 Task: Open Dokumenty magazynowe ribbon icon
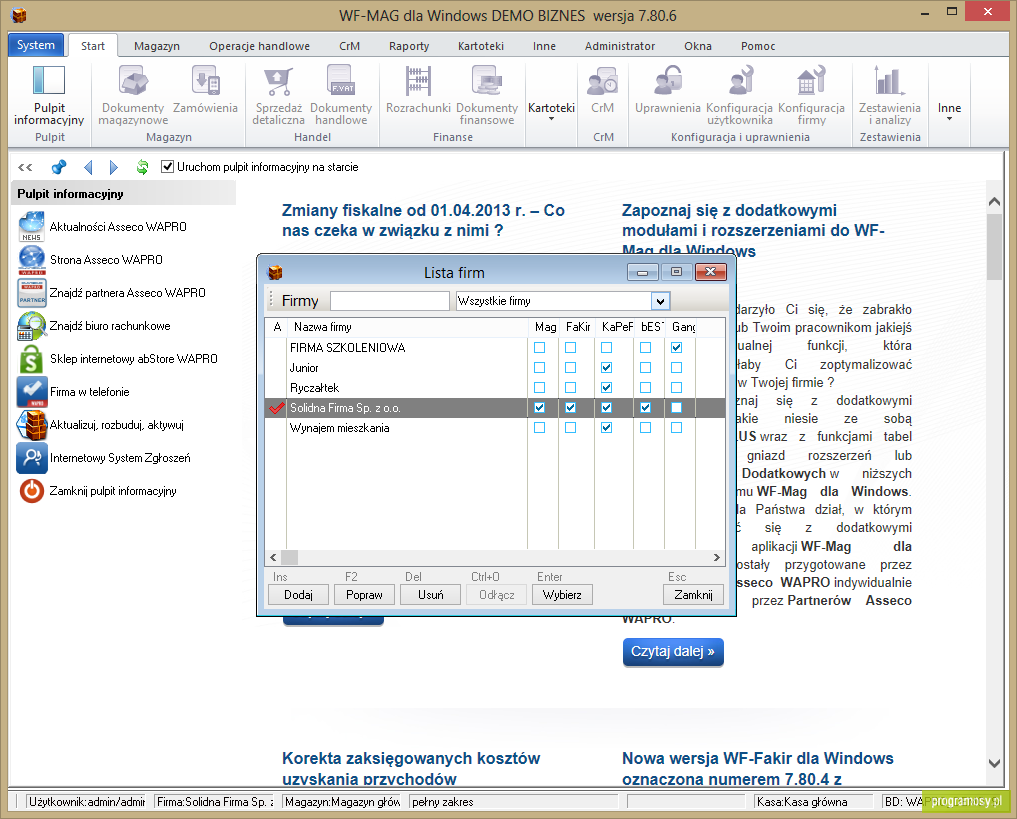pyautogui.click(x=134, y=81)
